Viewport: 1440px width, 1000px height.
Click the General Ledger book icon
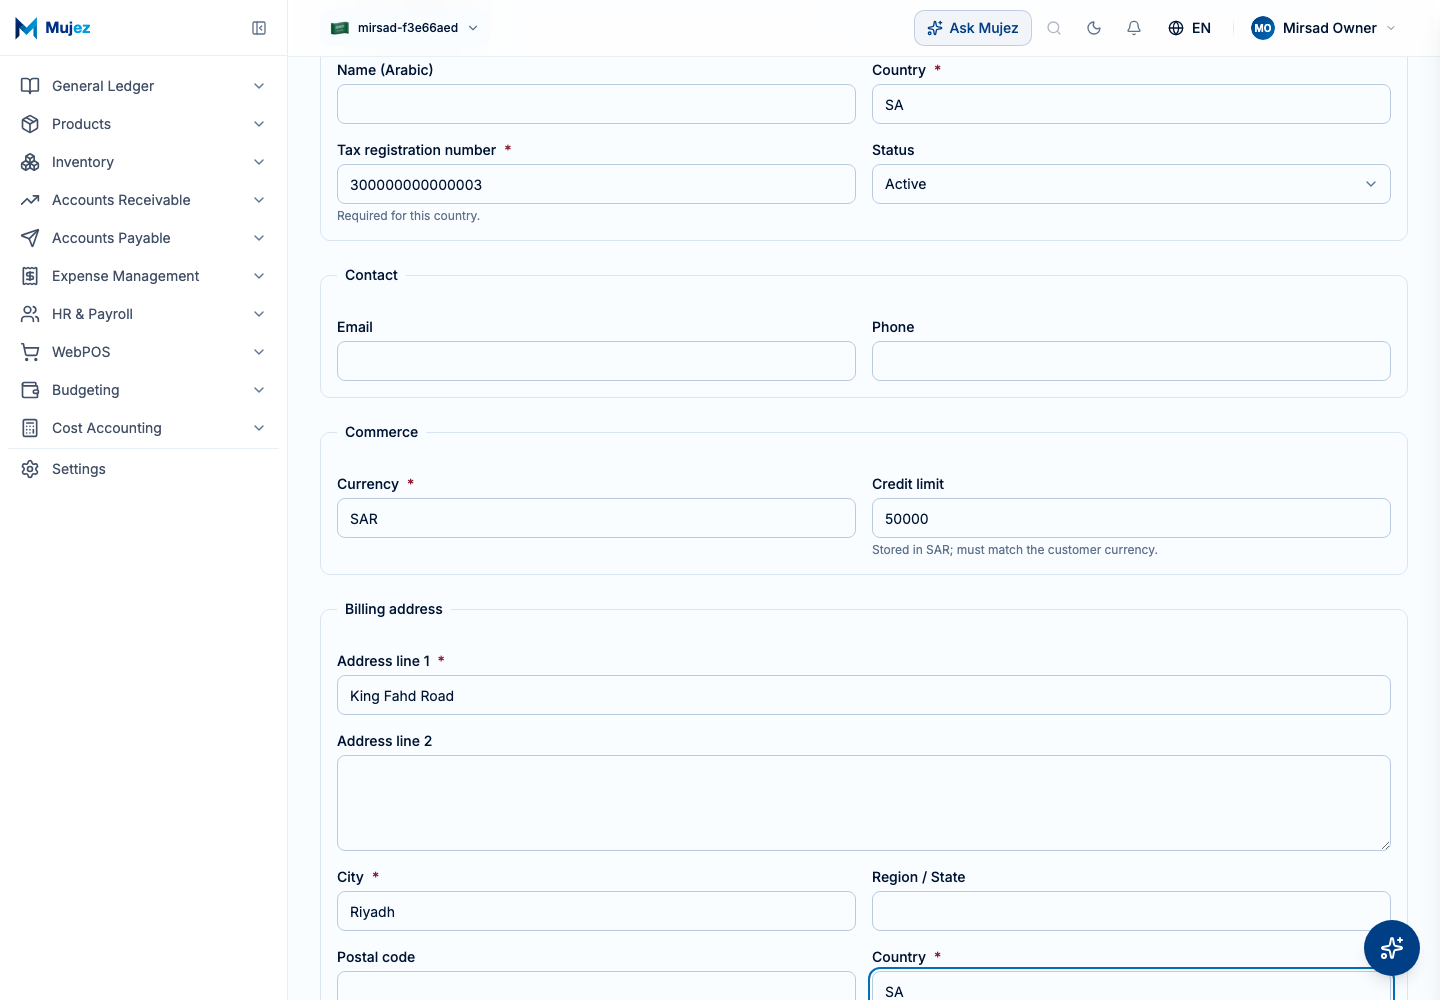30,86
